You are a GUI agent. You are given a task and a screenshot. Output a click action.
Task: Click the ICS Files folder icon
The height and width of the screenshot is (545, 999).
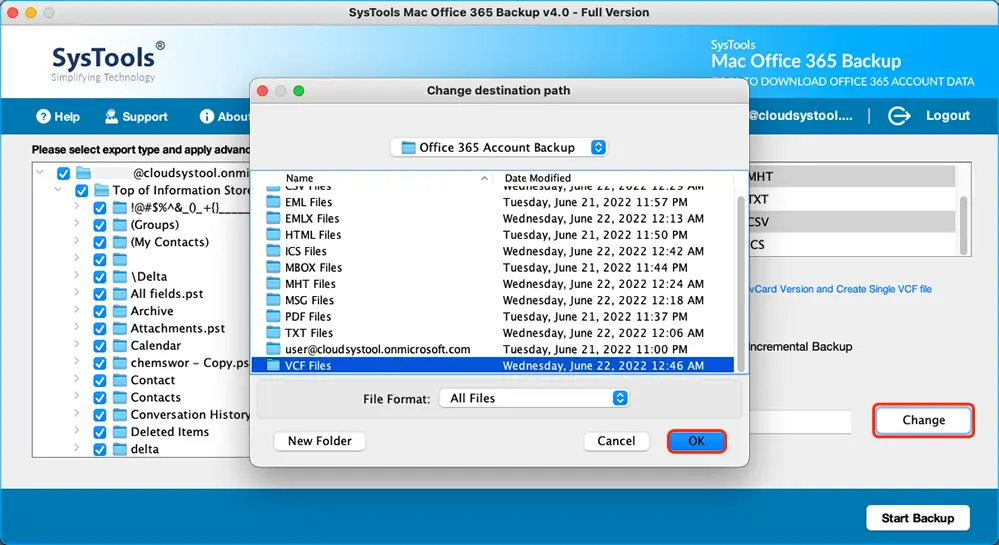point(273,251)
